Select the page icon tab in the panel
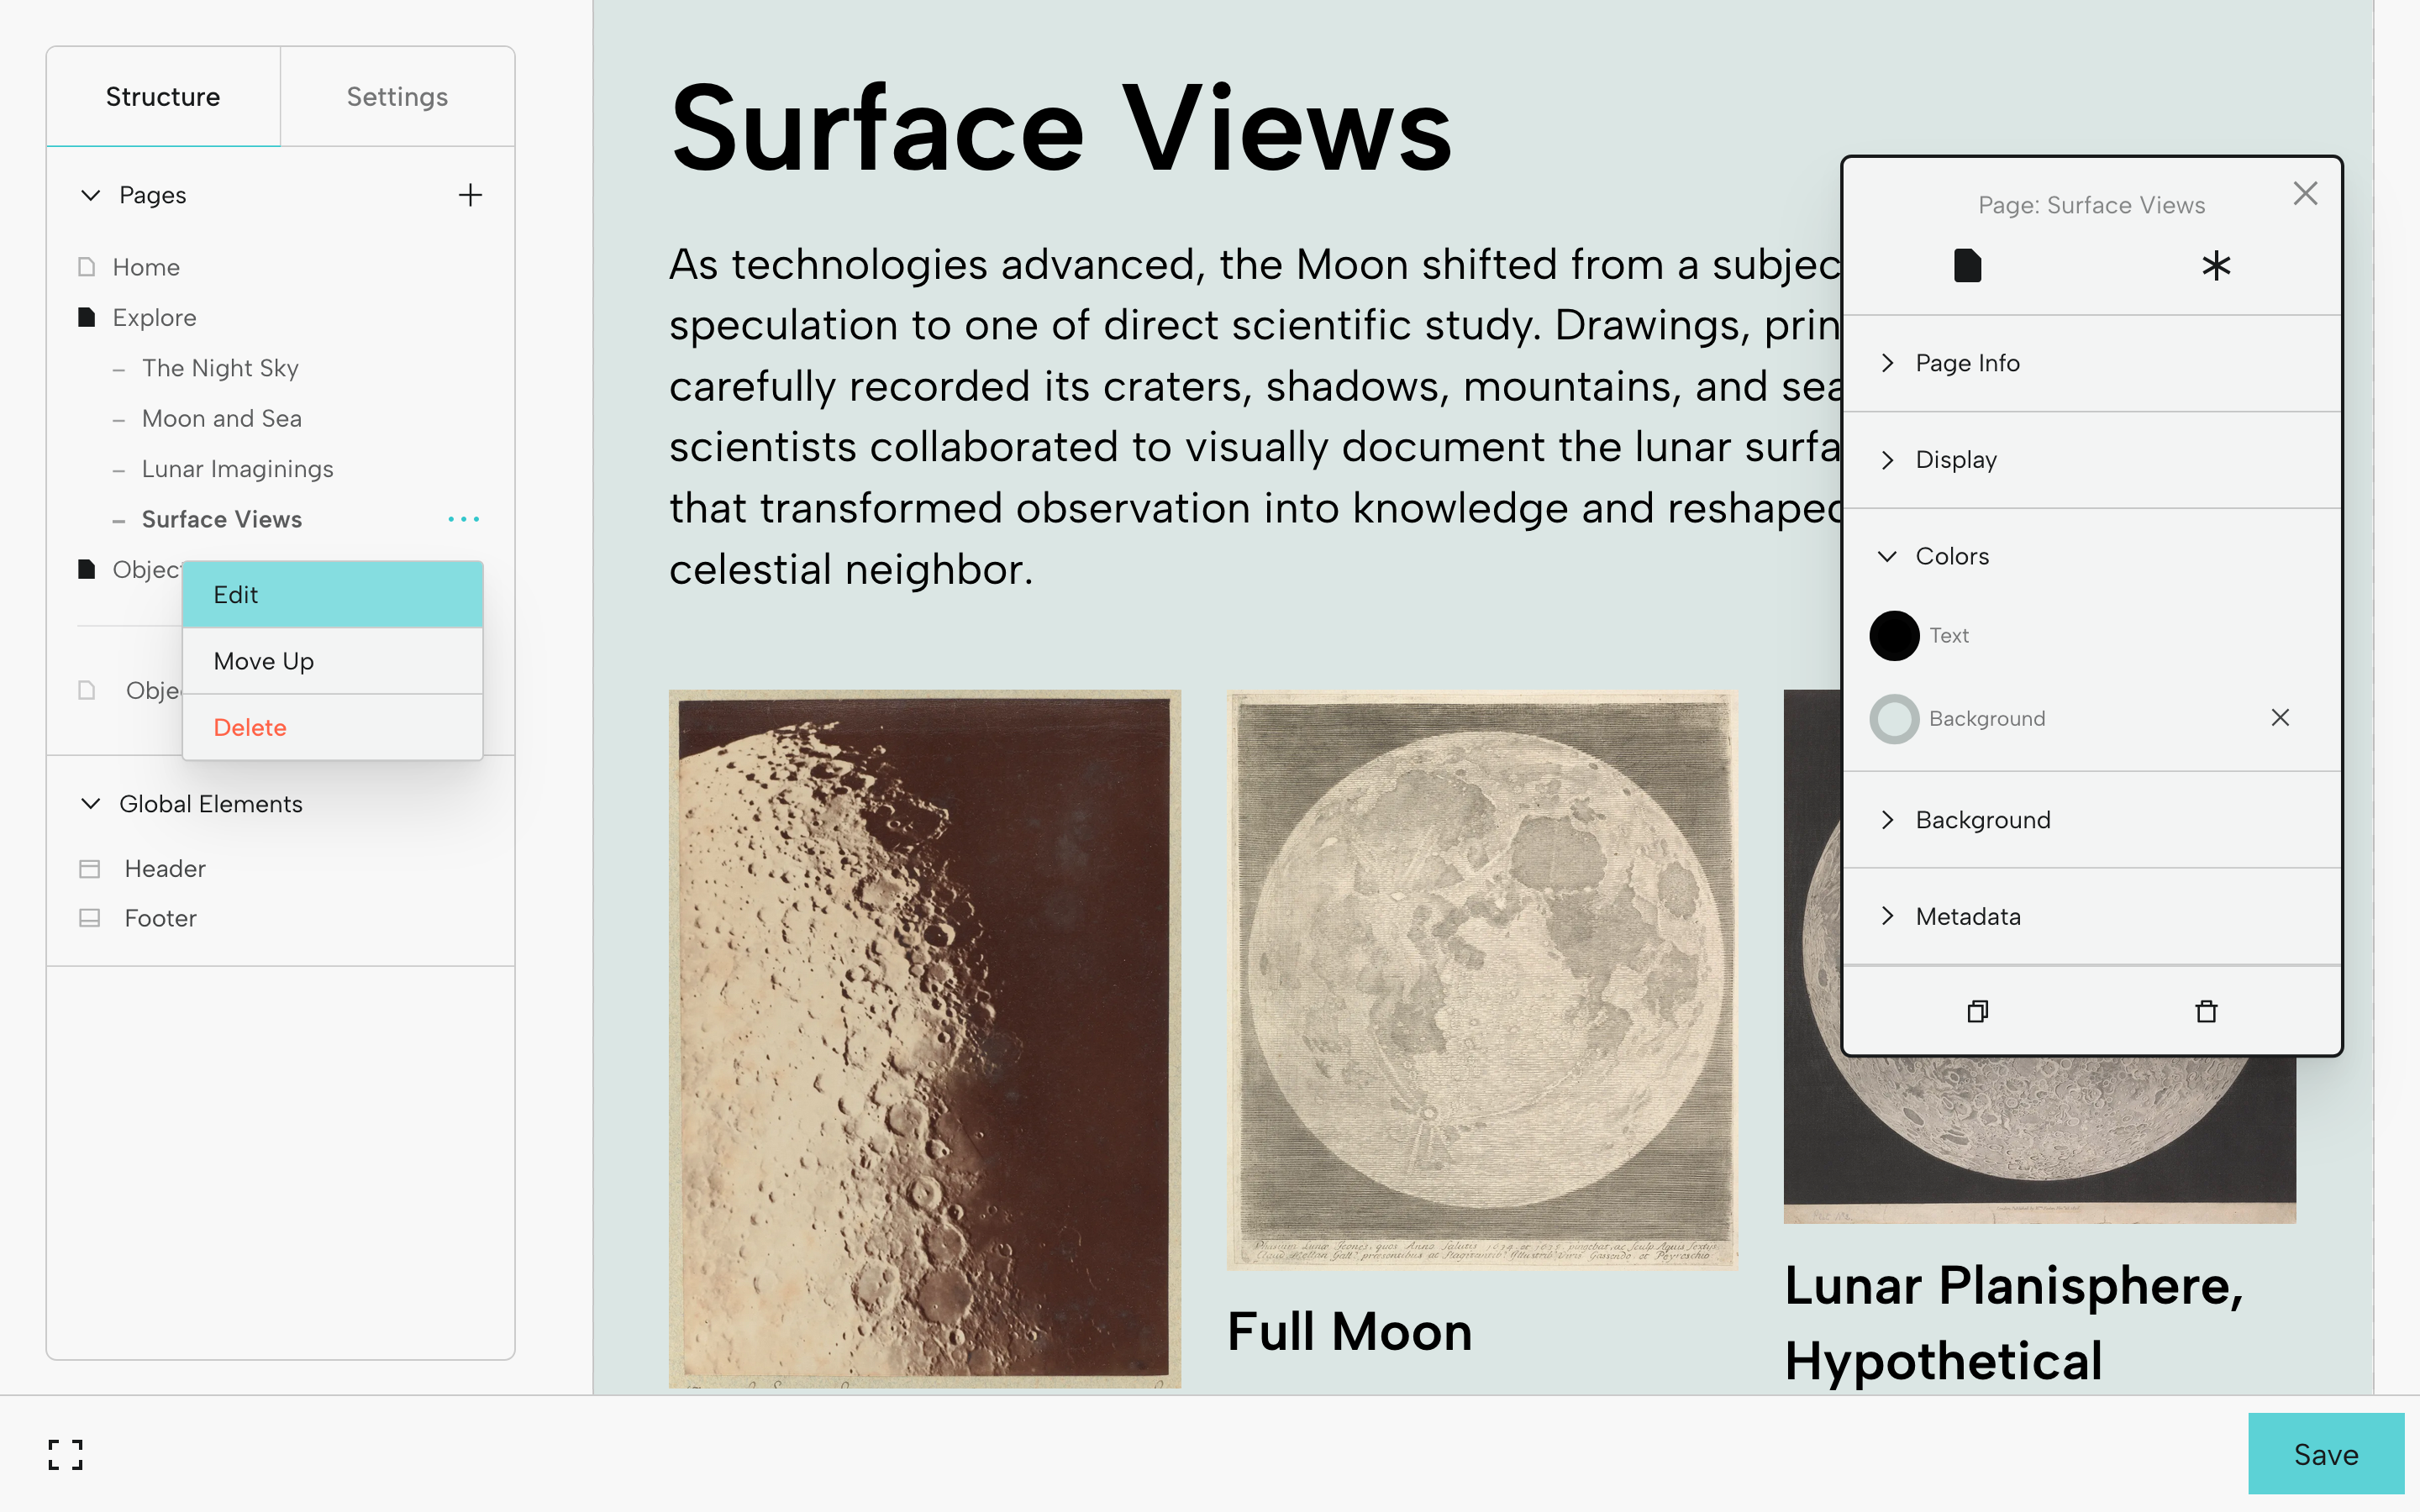 tap(1967, 266)
